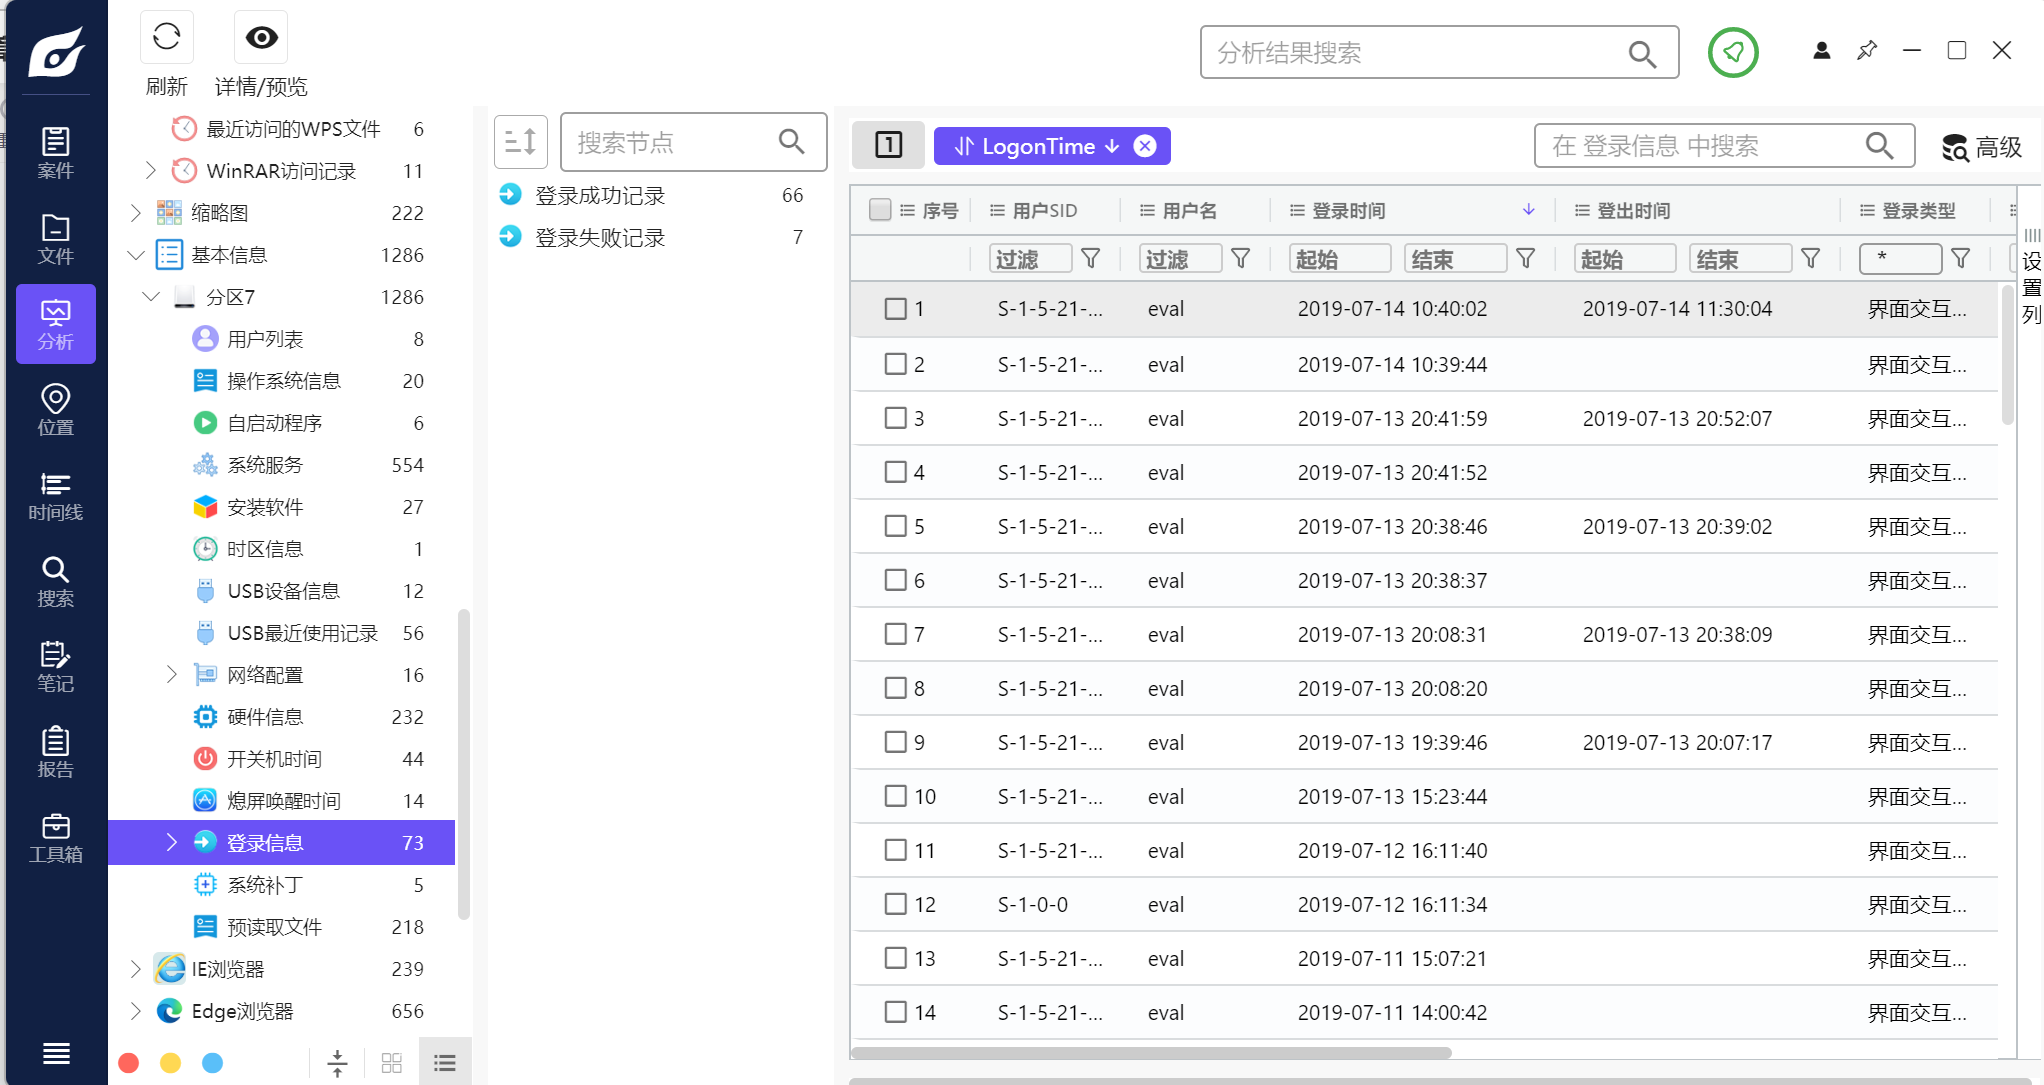
Task: Open the 笔记 (Notes) sidebar section
Action: [x=56, y=666]
